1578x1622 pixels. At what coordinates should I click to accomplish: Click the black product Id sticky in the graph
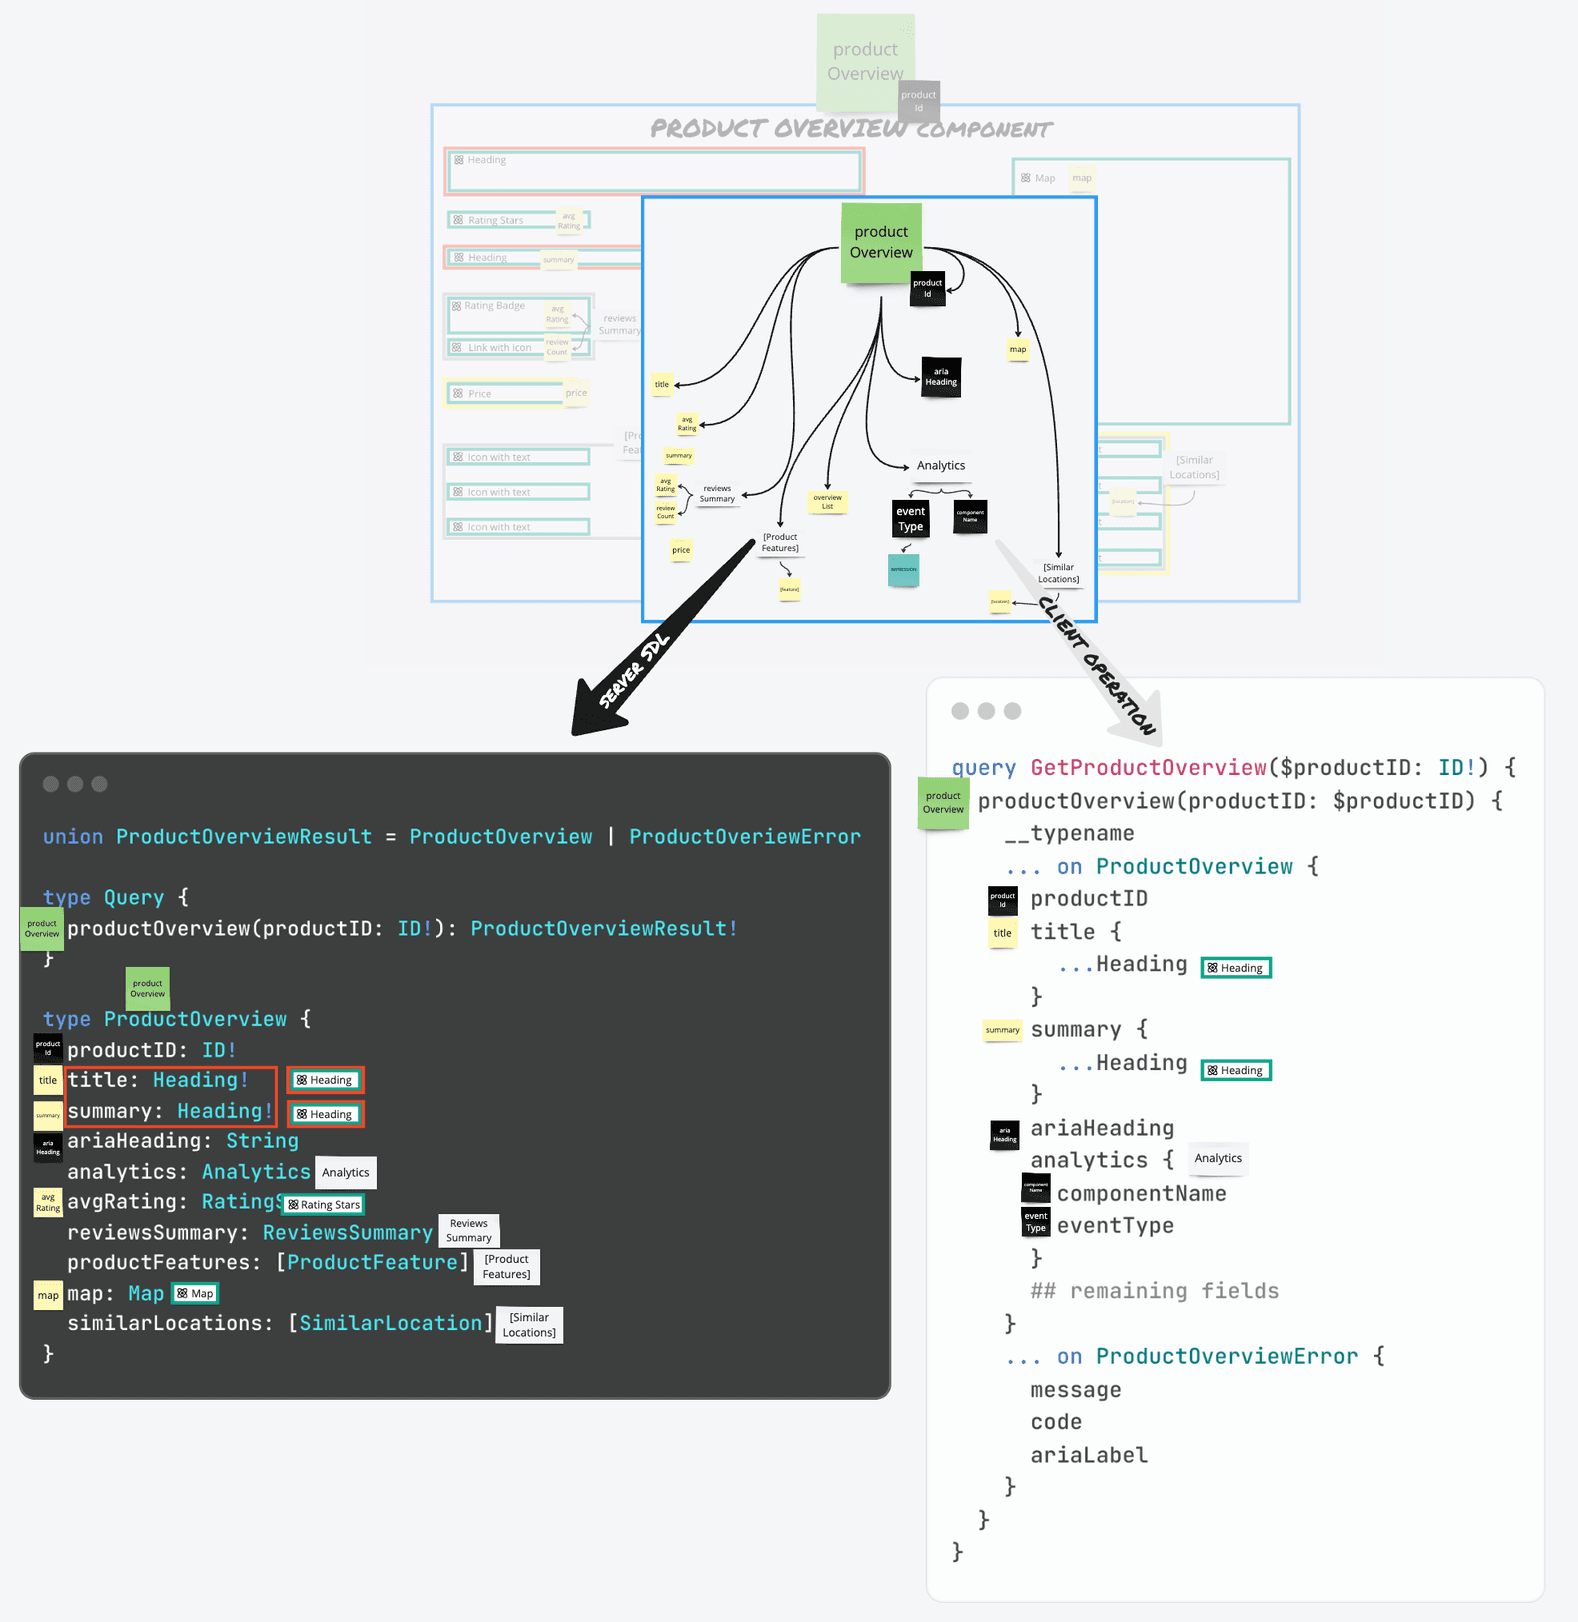coord(927,289)
